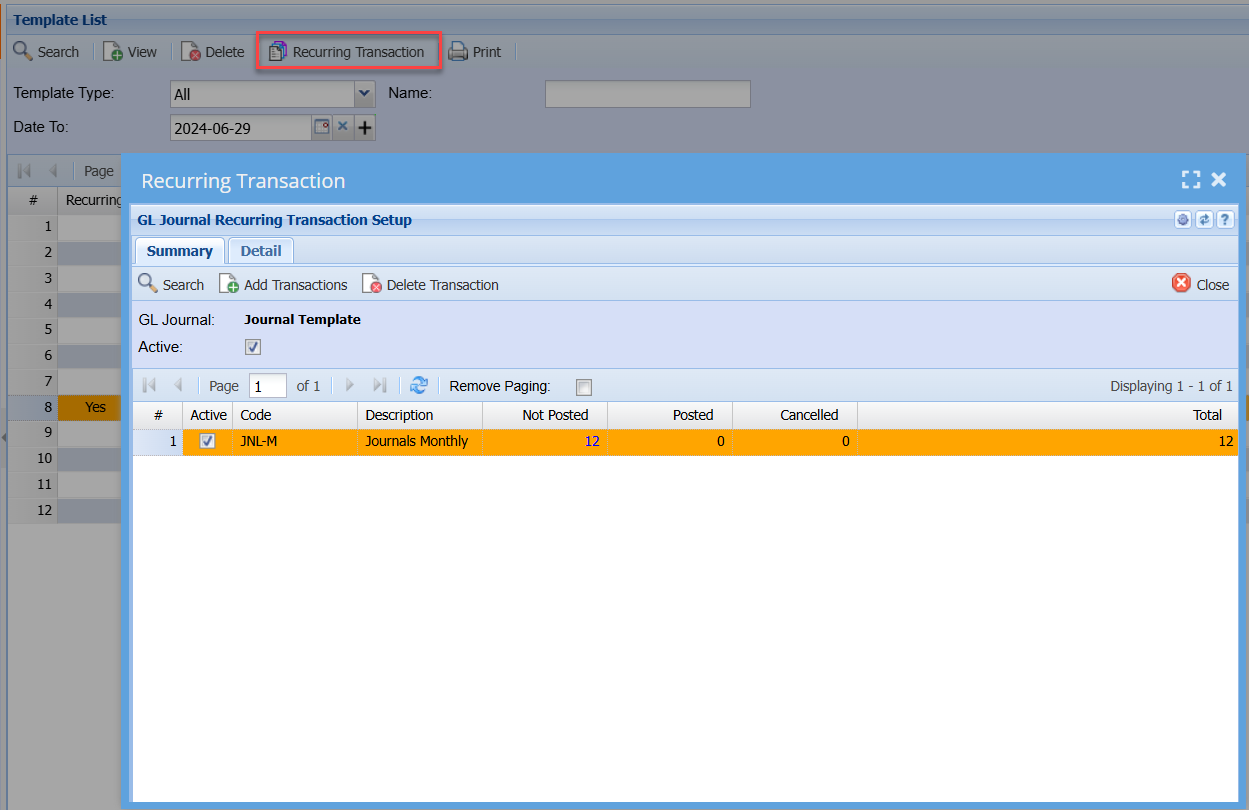The width and height of the screenshot is (1249, 810).
Task: Click the Search icon in Recurring Transaction dialog
Action: coord(148,284)
